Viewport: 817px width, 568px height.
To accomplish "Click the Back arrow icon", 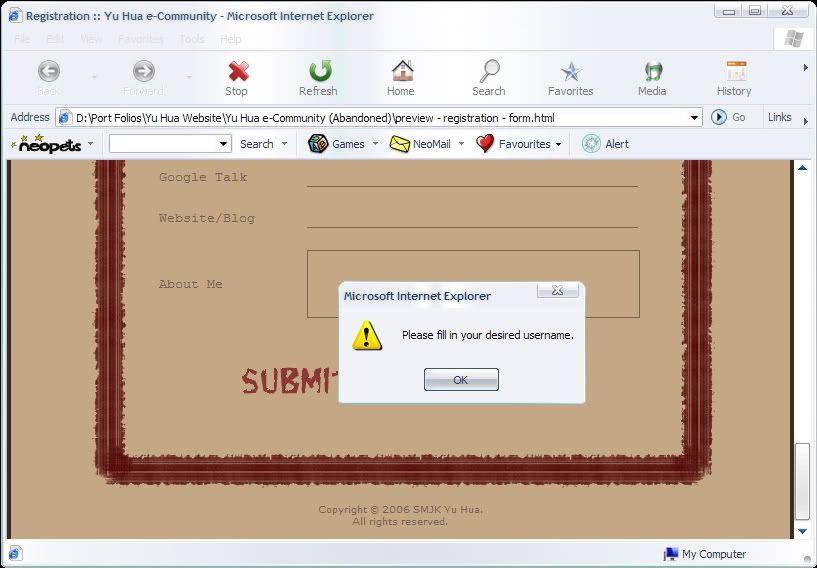I will pyautogui.click(x=48, y=71).
